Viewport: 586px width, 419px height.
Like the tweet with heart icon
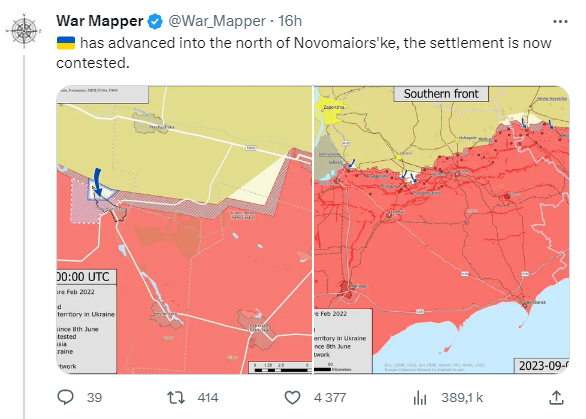tap(292, 397)
